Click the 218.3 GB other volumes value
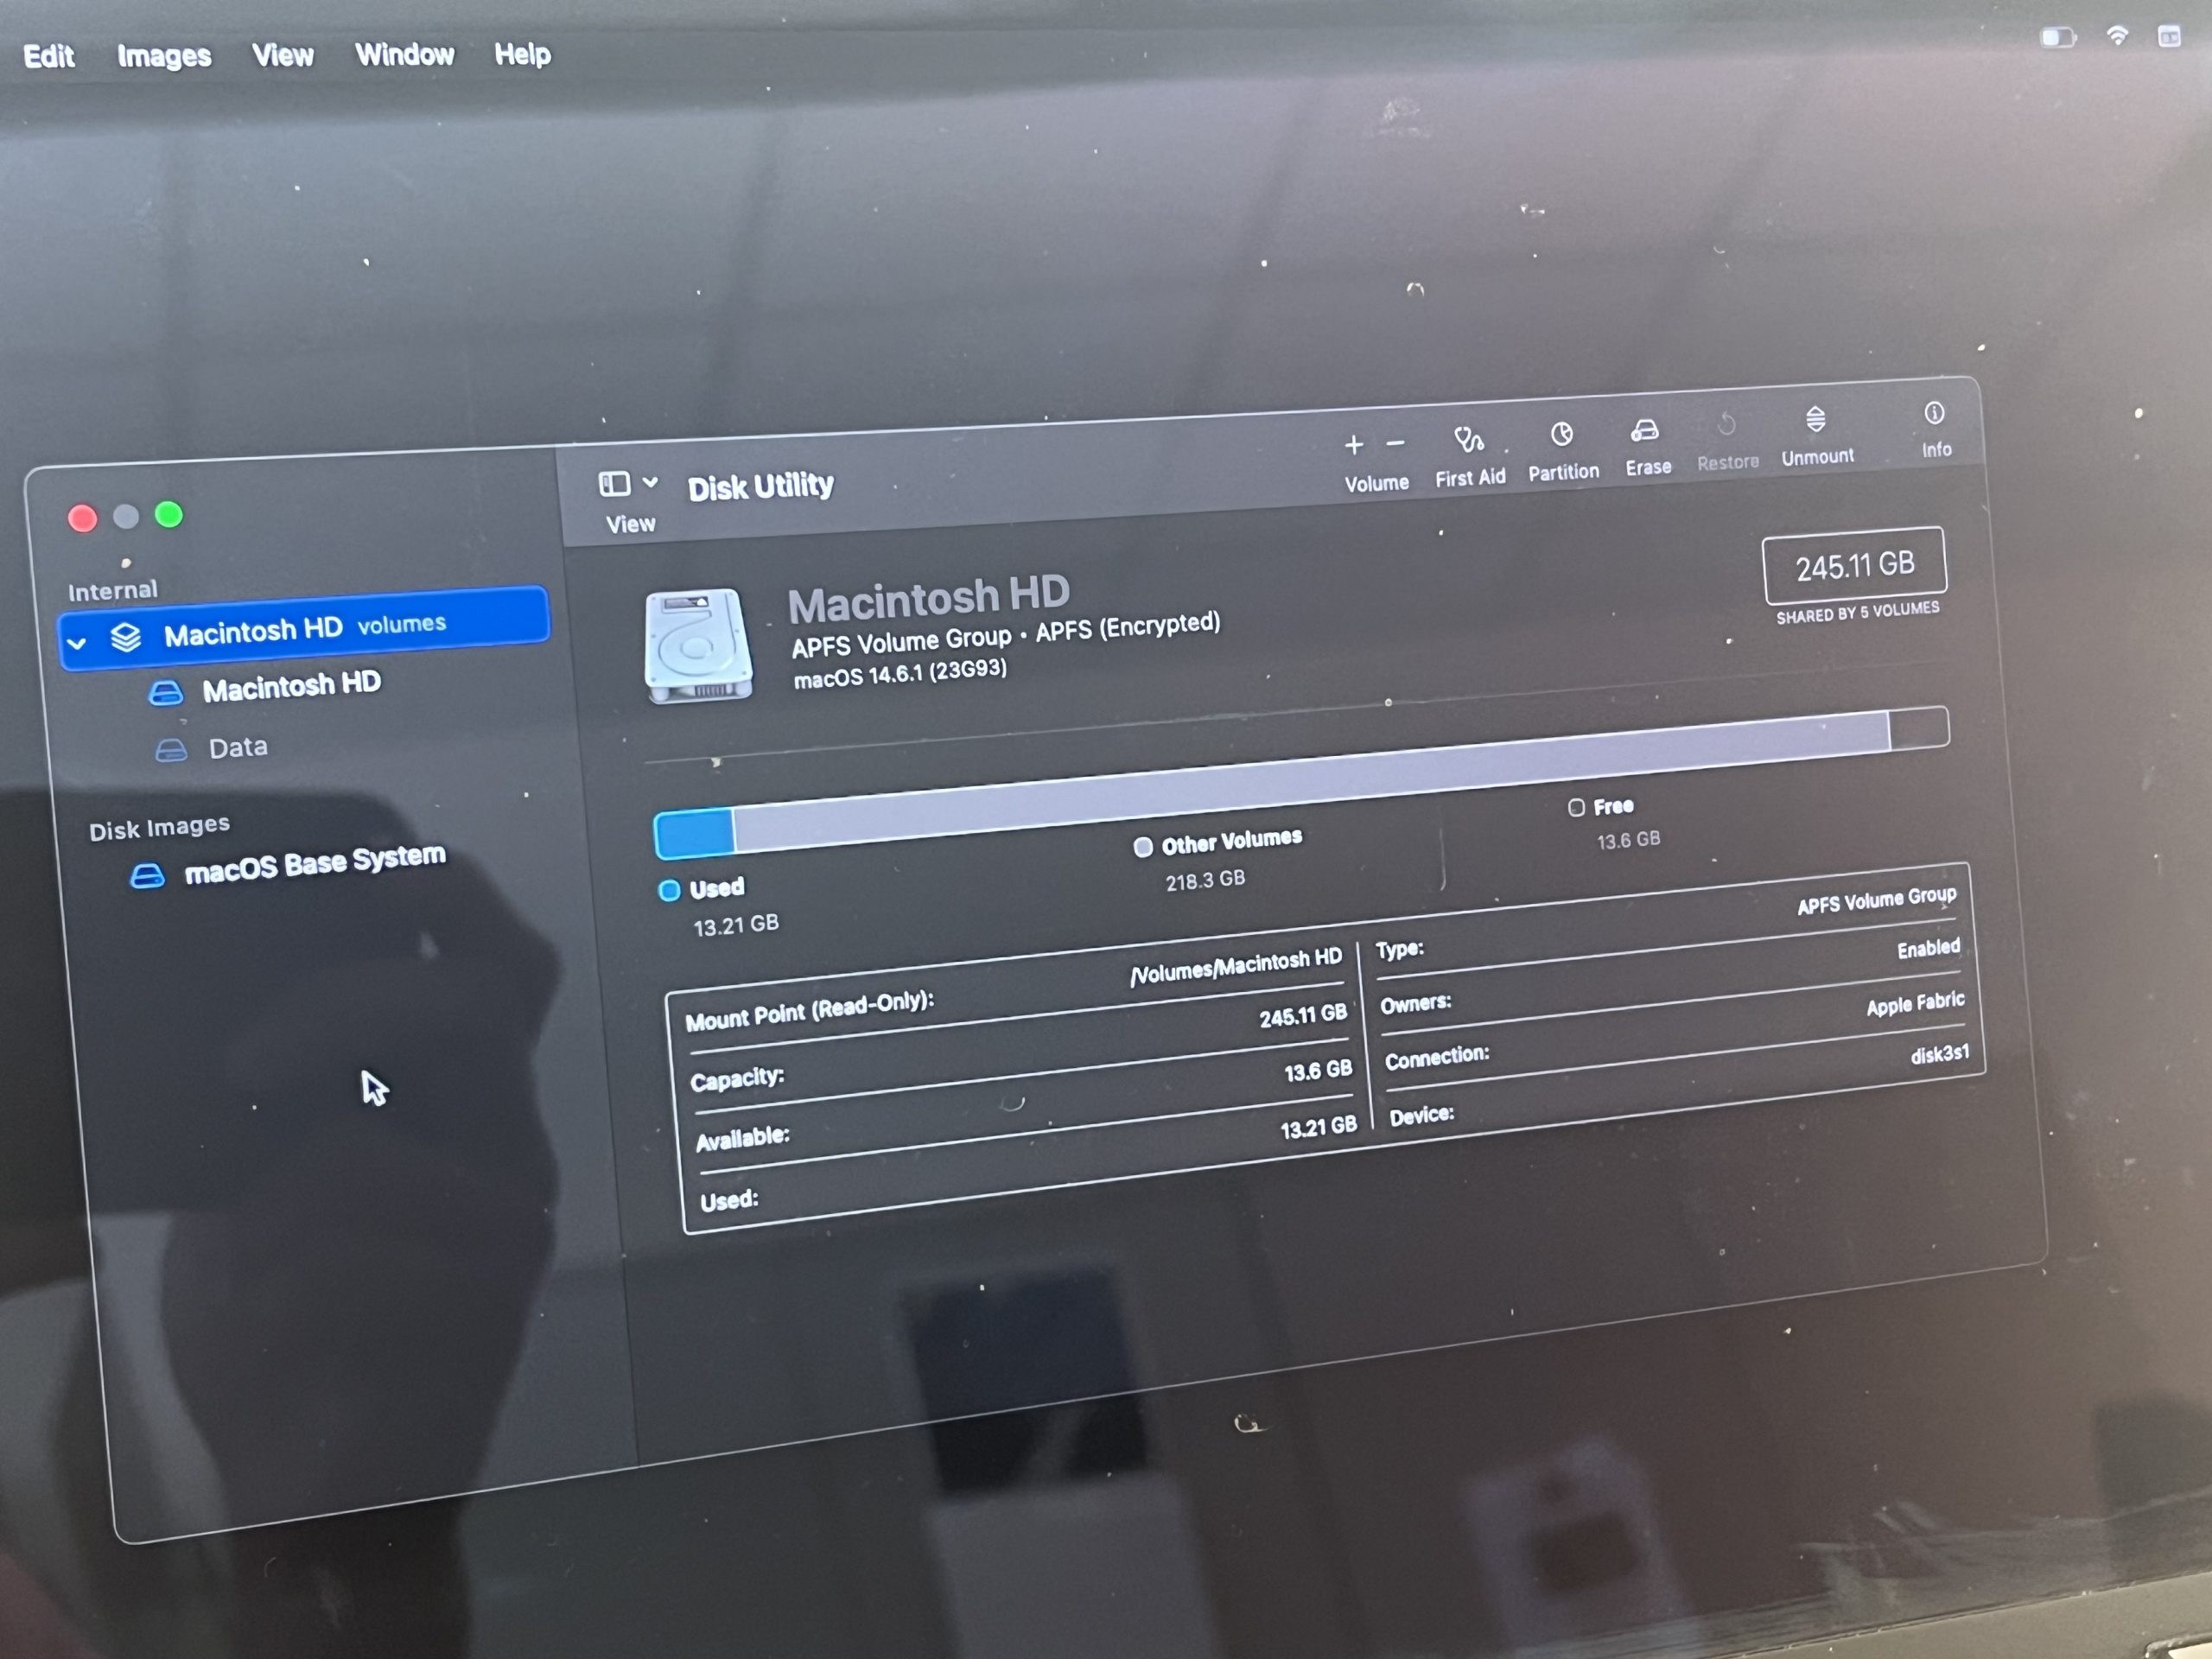 point(1205,880)
